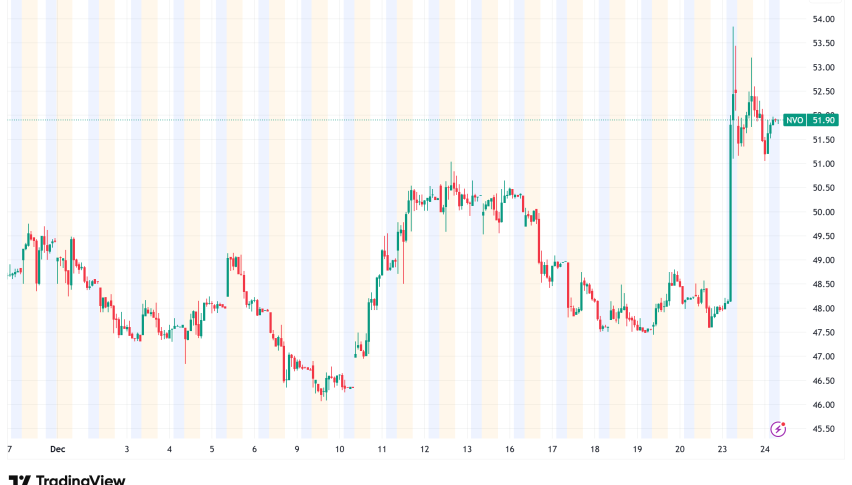
Task: Select date 16 on the time axis
Action: tap(510, 451)
